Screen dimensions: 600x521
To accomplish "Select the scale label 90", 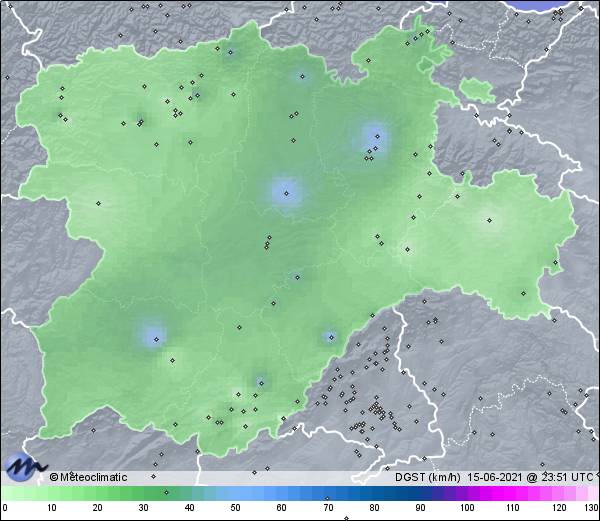I will [420, 508].
